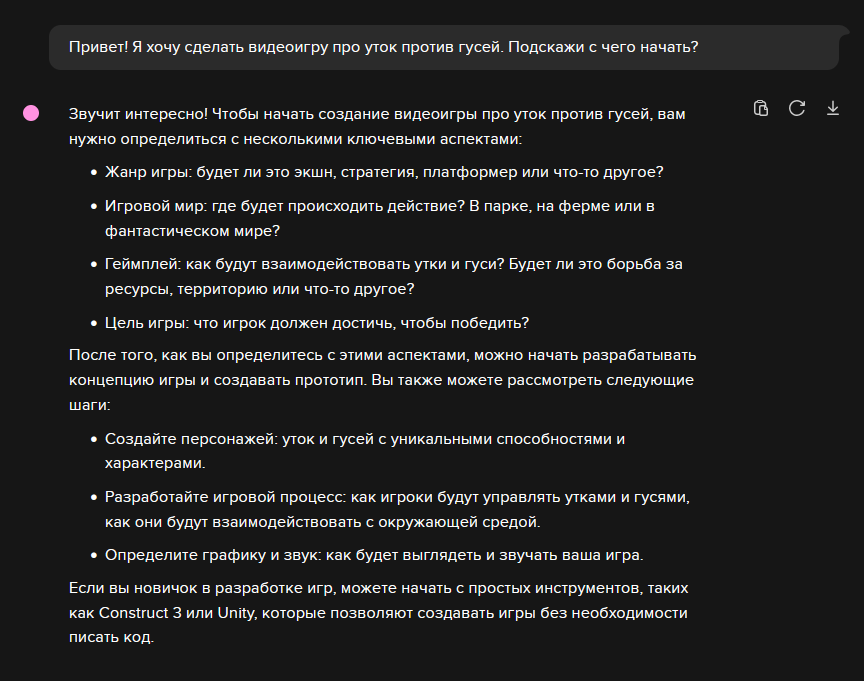
Task: Regenerate the assistant's answer
Action: click(x=797, y=108)
